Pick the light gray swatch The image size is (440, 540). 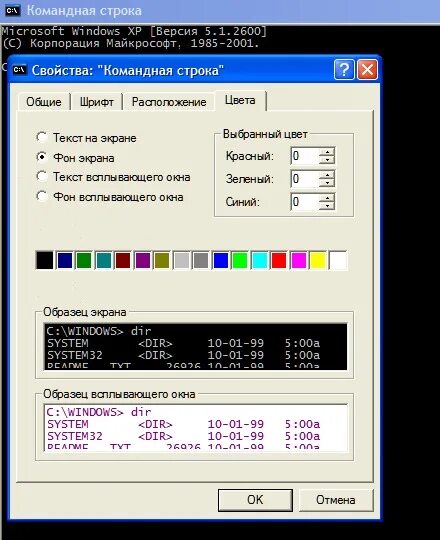[181, 260]
